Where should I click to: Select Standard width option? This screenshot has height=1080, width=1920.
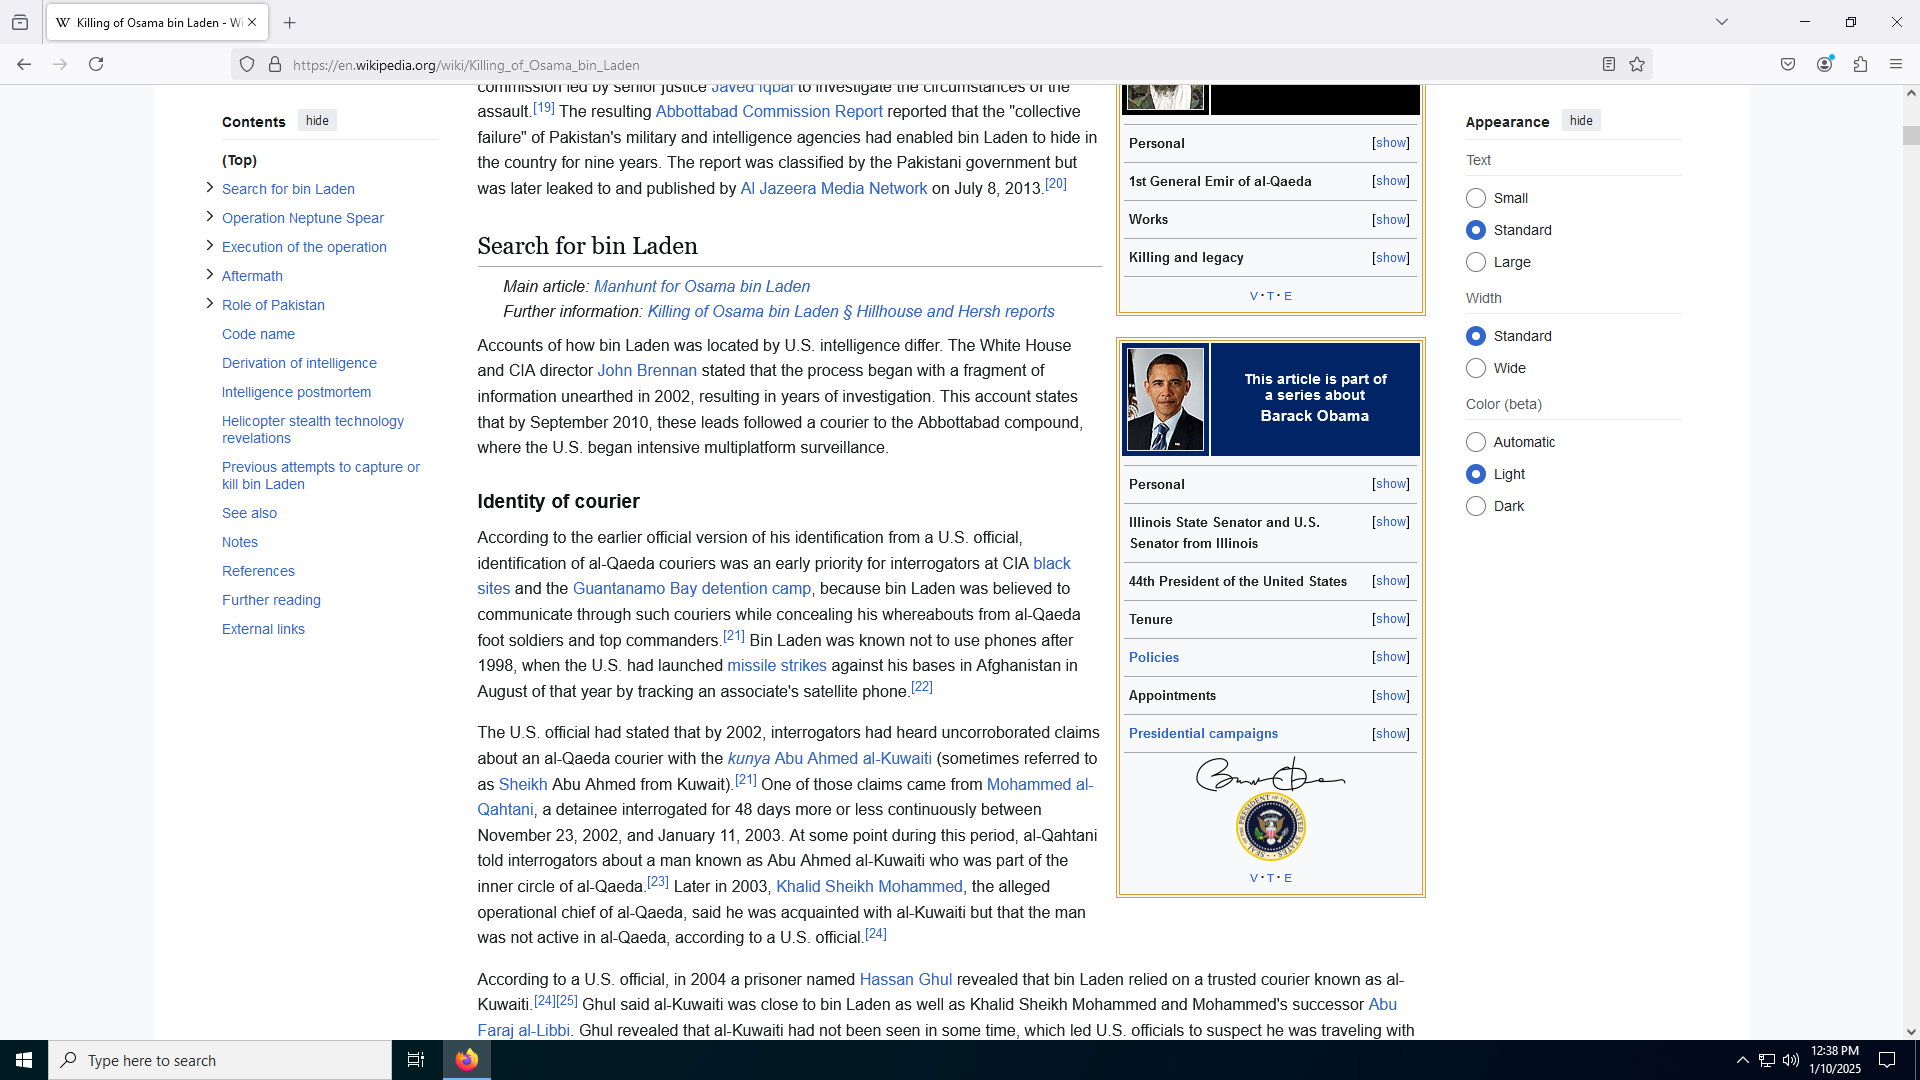[1476, 336]
